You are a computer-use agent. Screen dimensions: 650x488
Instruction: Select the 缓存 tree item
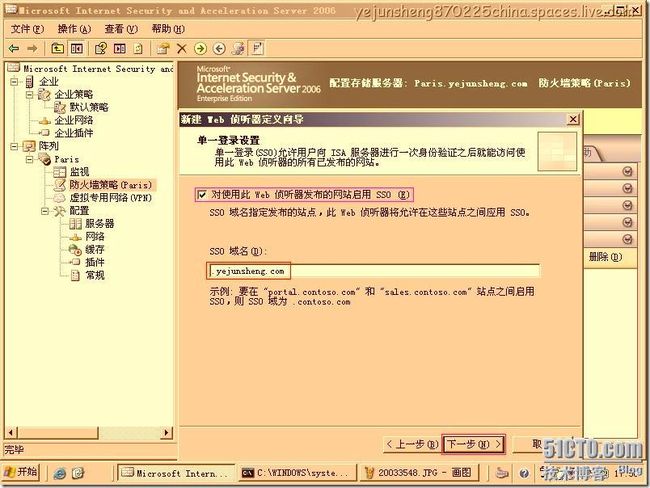(x=95, y=250)
